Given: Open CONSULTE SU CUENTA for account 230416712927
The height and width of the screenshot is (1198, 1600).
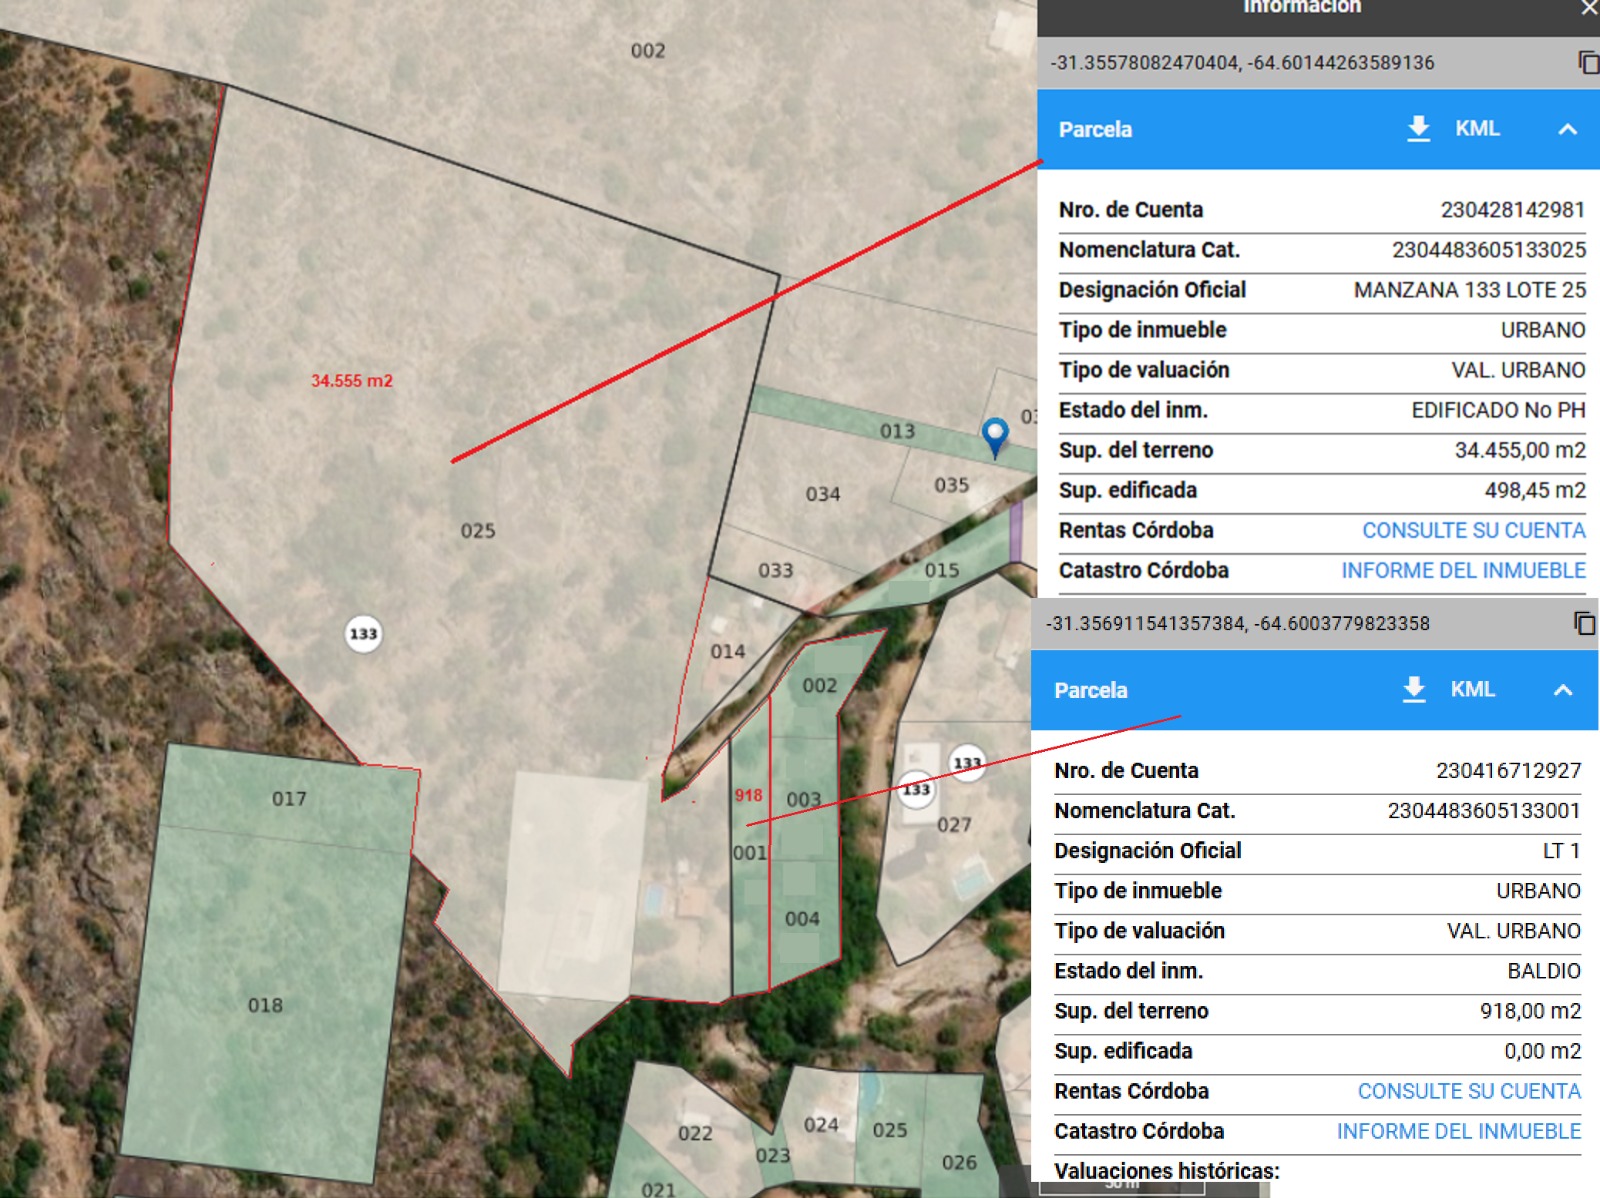Looking at the screenshot, I should coord(1469,1092).
